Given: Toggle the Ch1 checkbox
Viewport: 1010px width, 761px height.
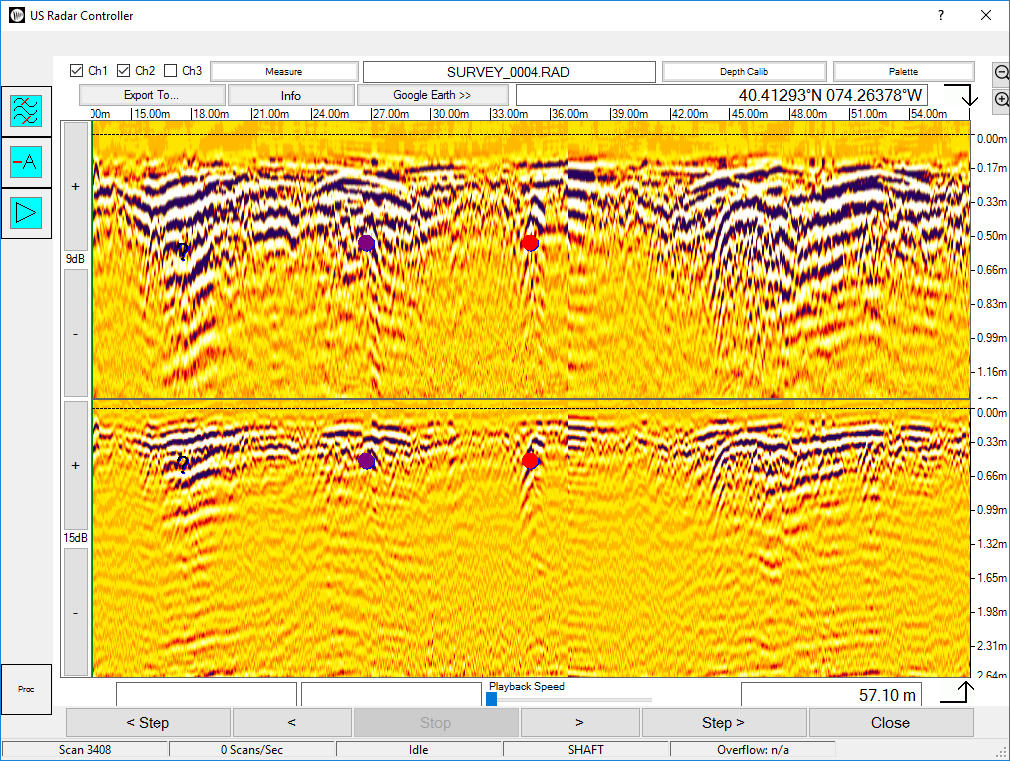Looking at the screenshot, I should [77, 70].
